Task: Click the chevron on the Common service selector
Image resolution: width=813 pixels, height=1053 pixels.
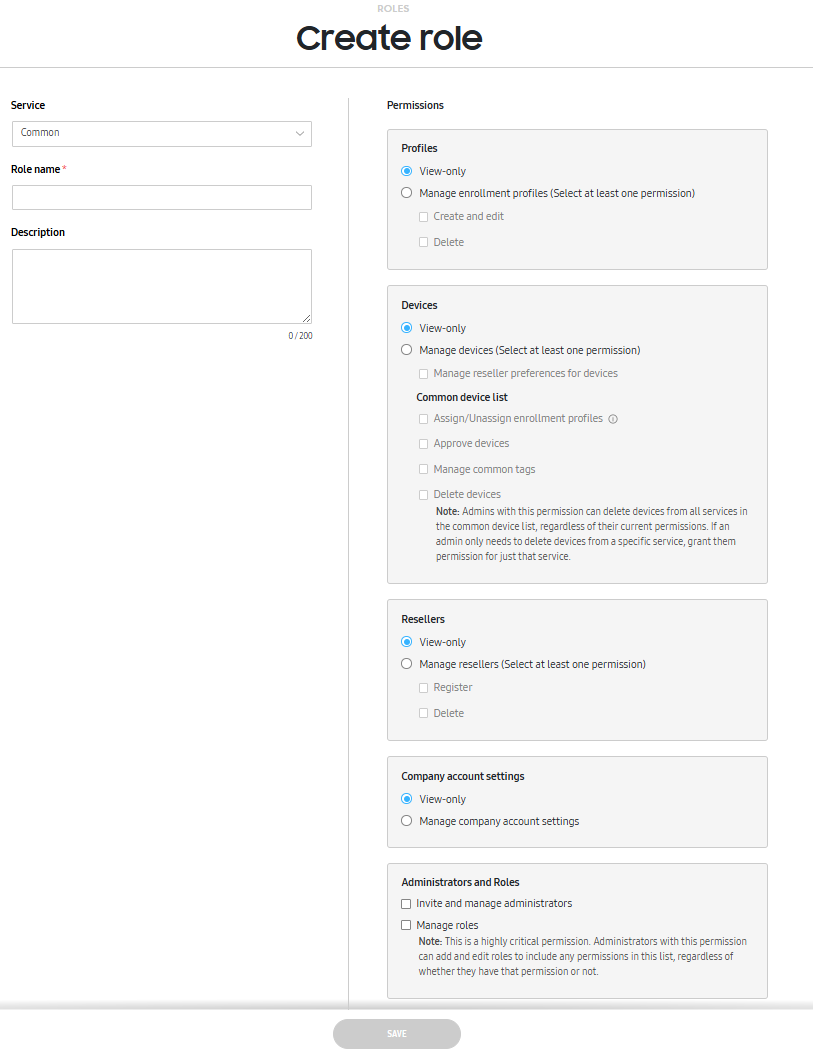Action: pos(299,133)
